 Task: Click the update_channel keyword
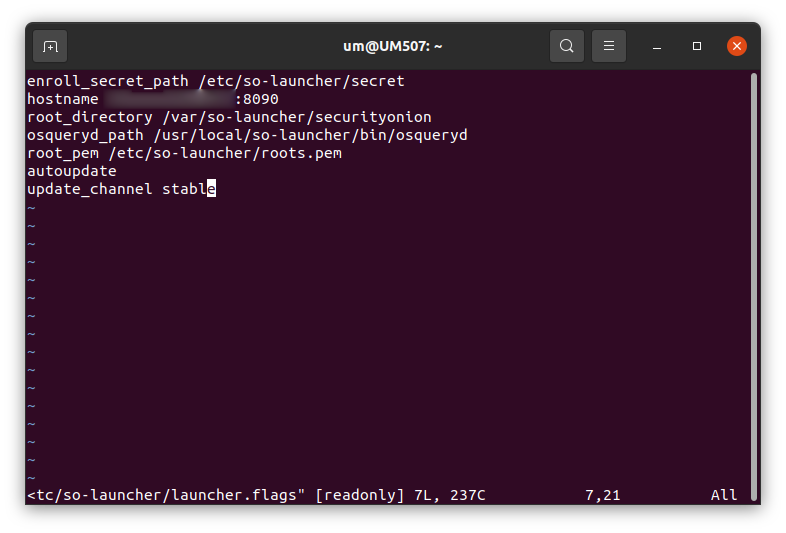pos(90,189)
